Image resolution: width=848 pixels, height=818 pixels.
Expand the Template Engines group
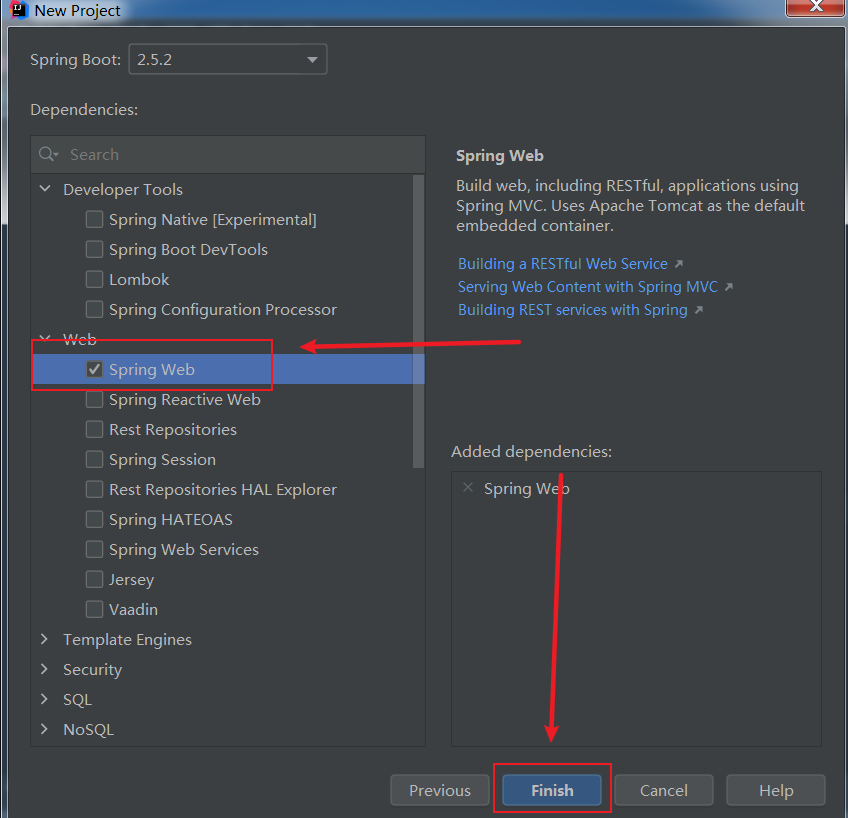[x=44, y=640]
